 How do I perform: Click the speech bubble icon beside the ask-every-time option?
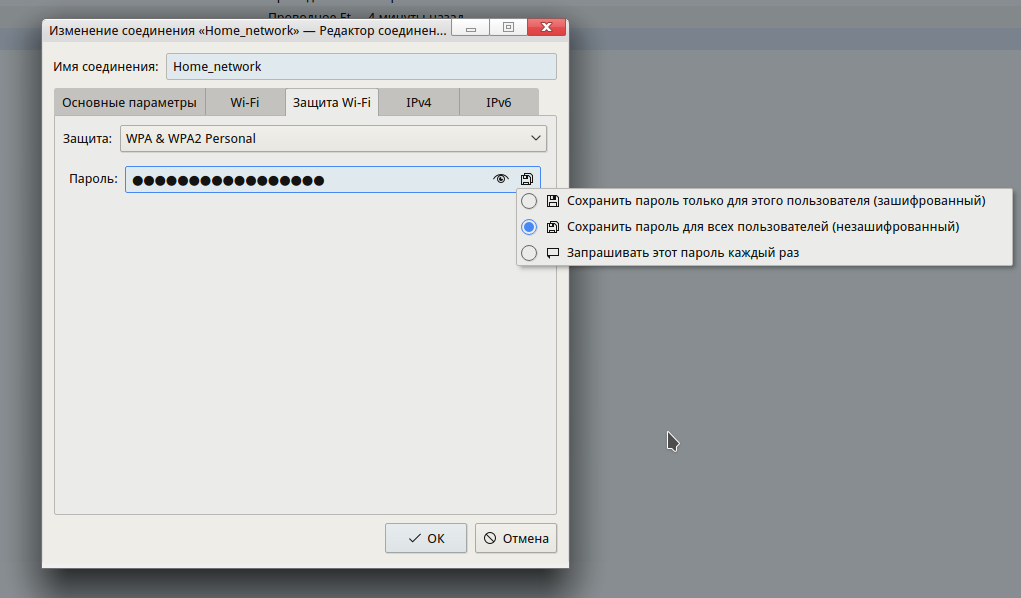click(x=553, y=253)
